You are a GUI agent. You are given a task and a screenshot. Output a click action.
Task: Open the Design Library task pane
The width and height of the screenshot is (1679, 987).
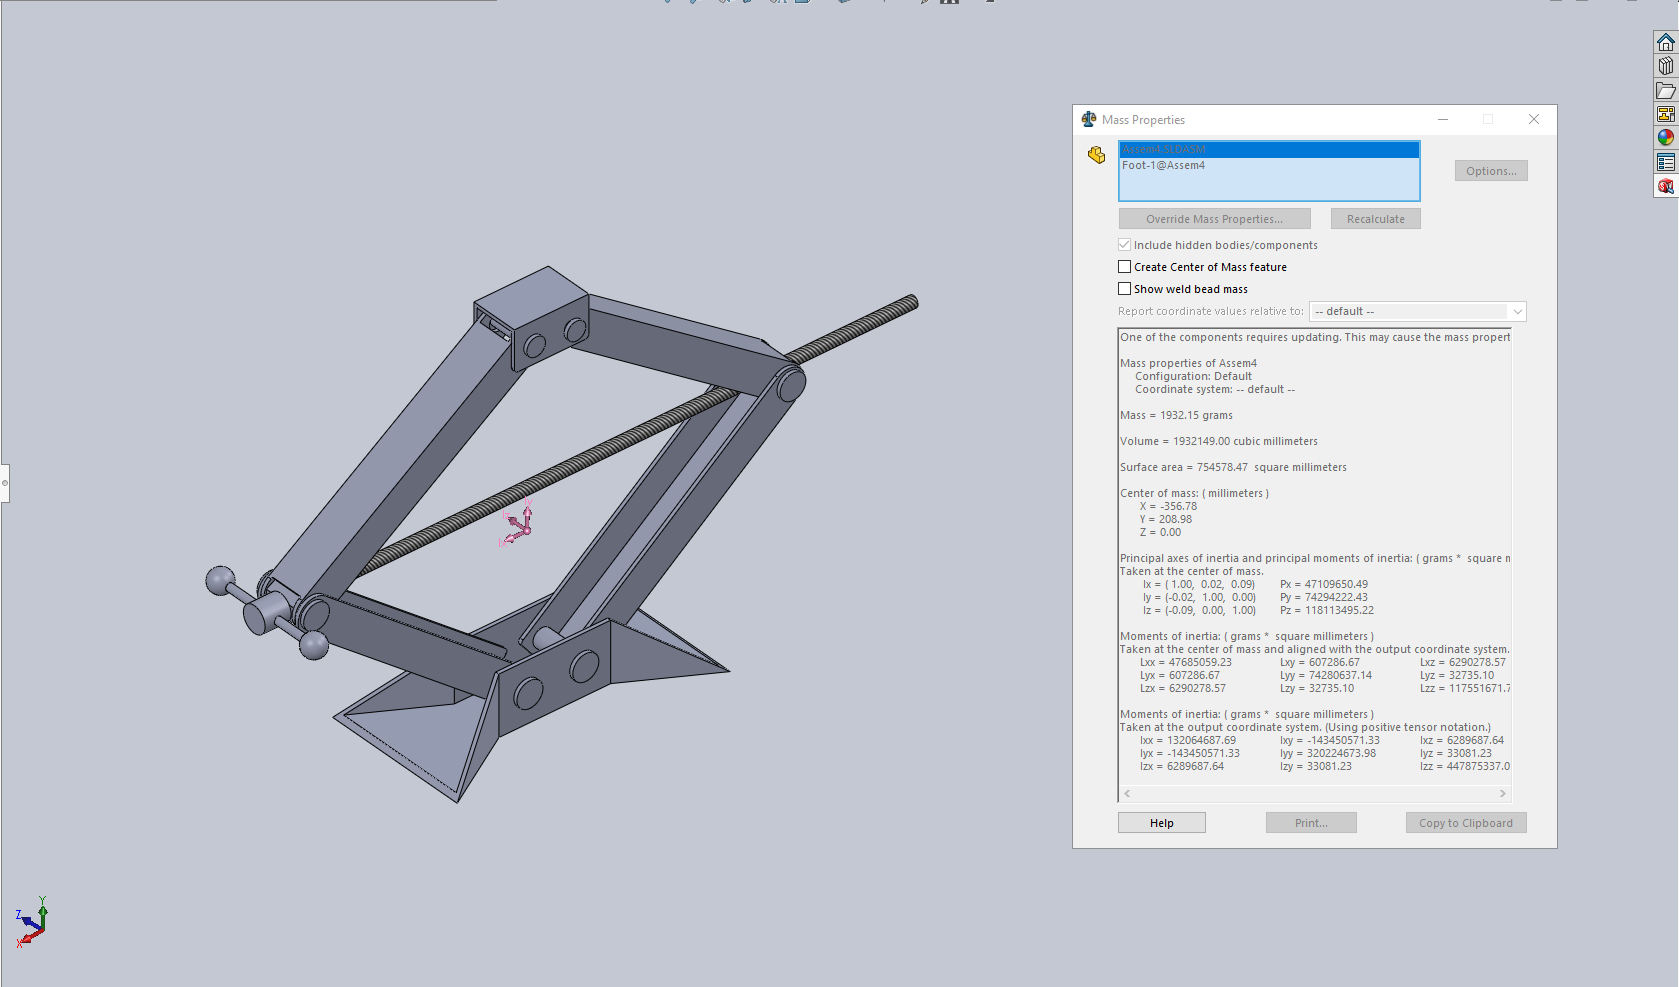click(x=1665, y=66)
